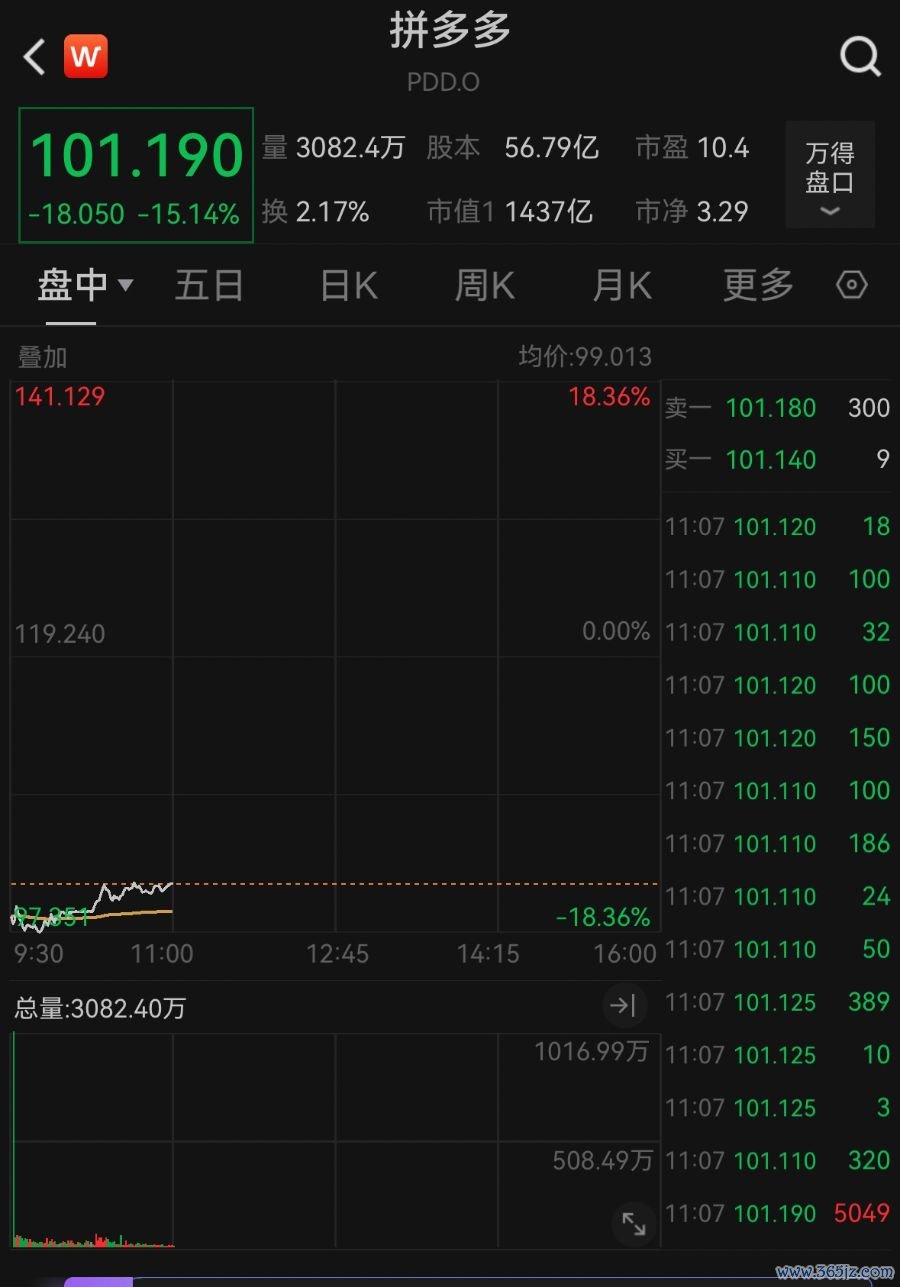
Task: Switch to the 日K tab
Action: coord(349,286)
